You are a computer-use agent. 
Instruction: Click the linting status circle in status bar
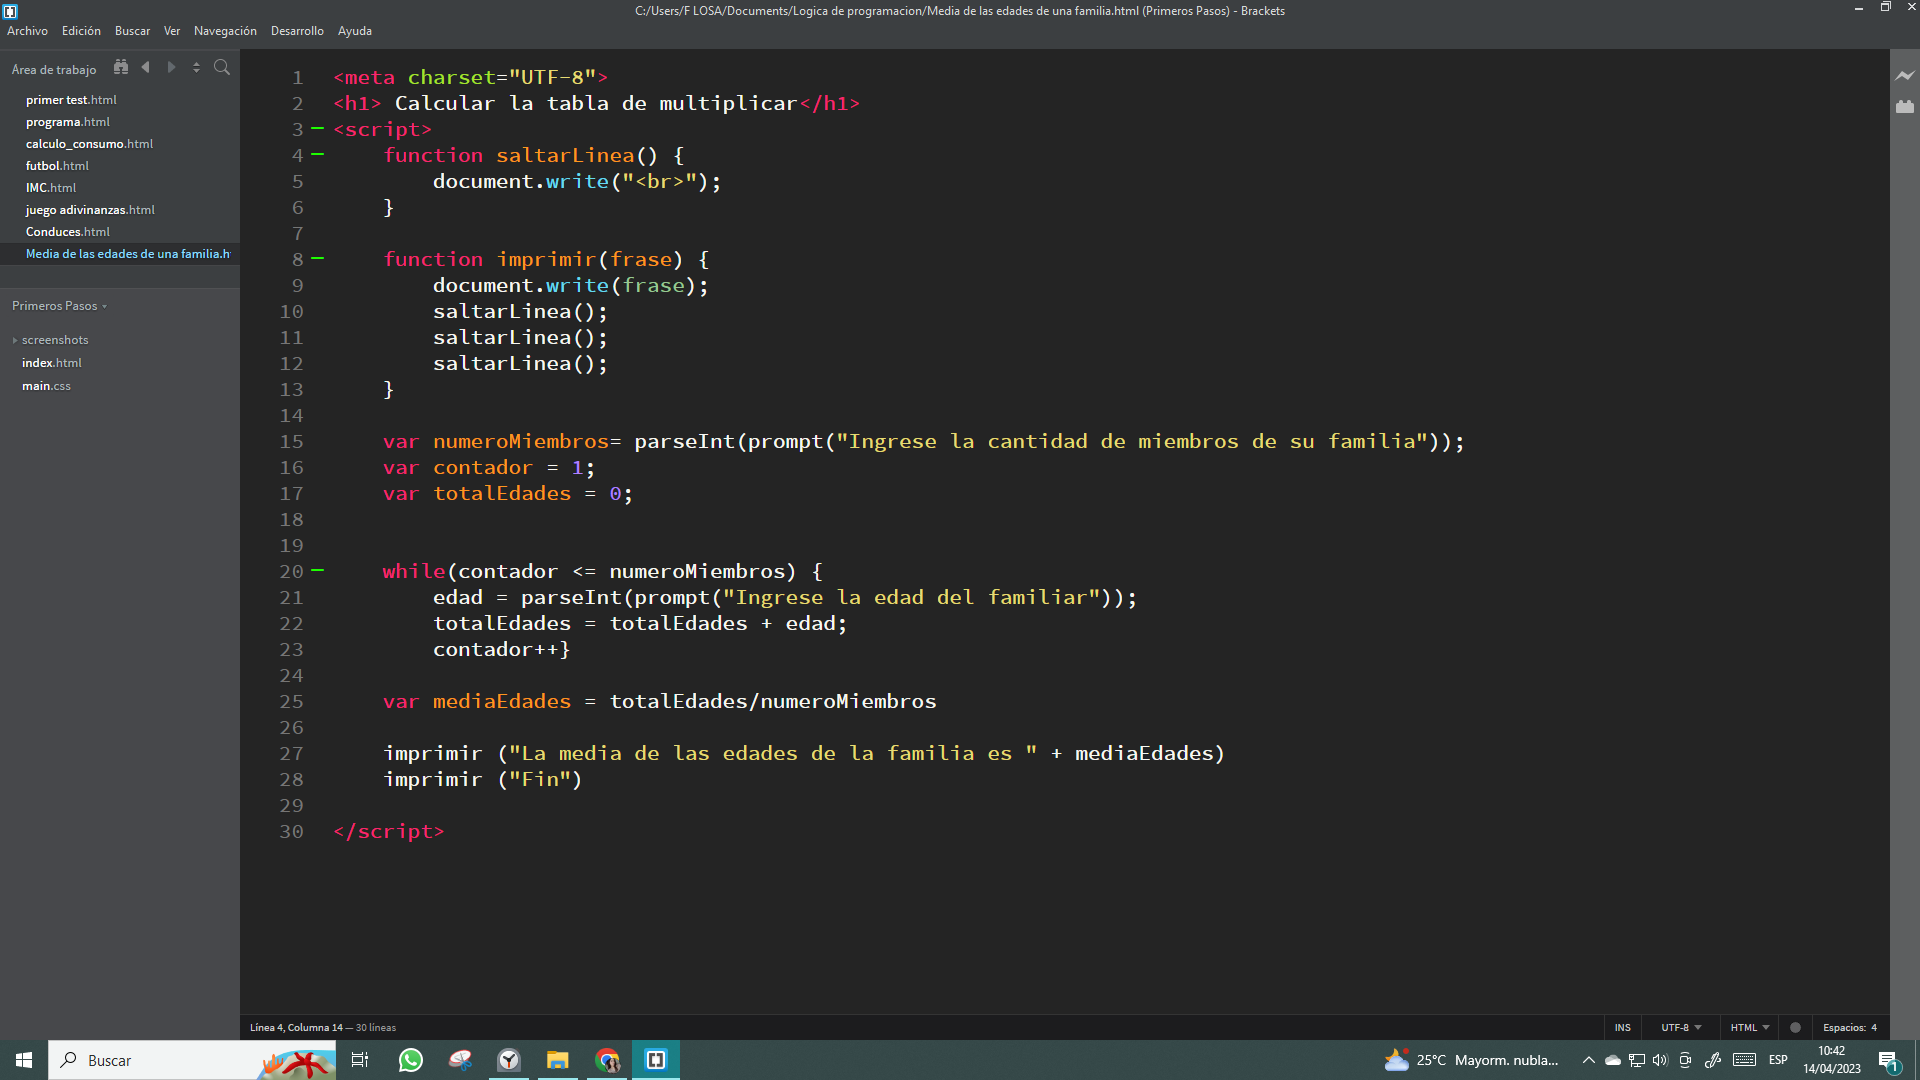pos(1795,1028)
